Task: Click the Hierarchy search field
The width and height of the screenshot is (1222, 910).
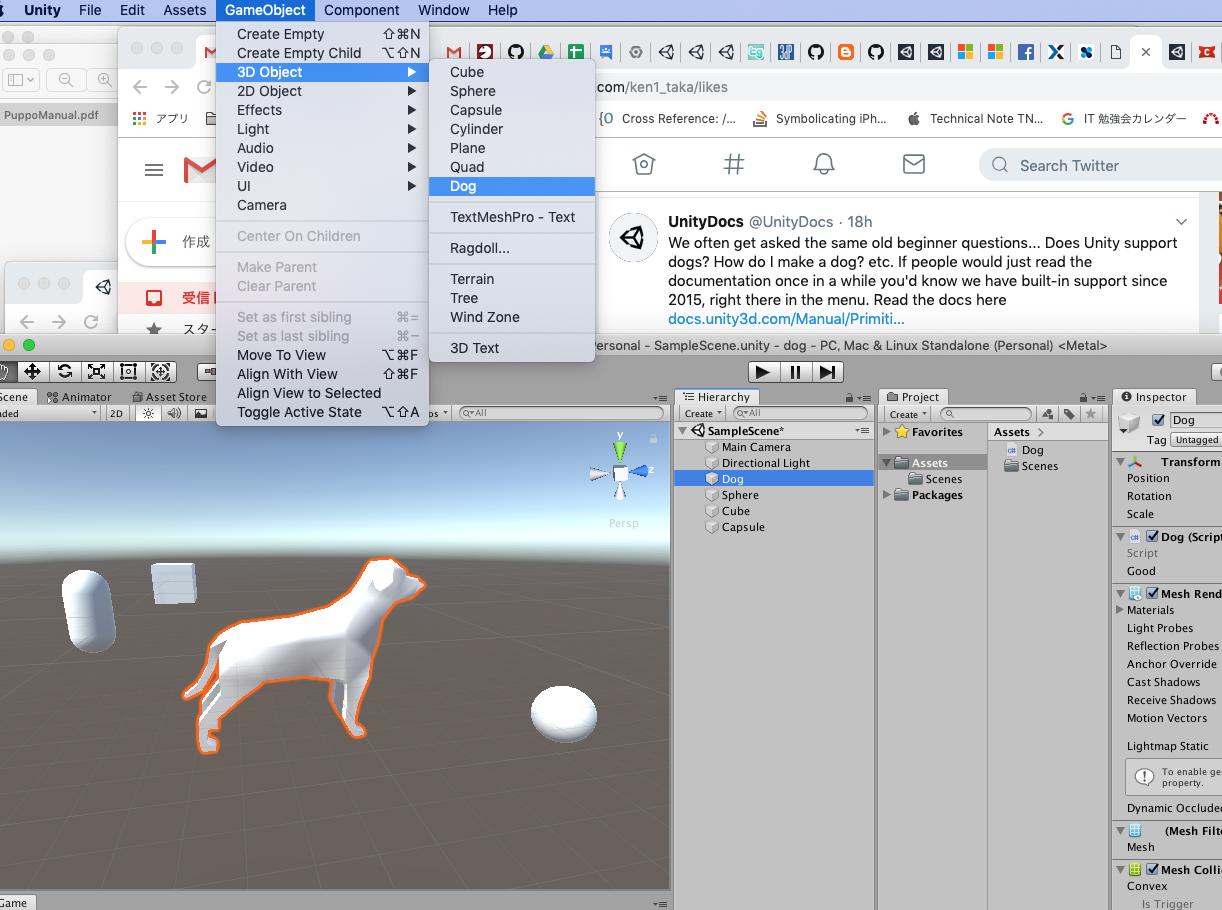Action: click(799, 413)
